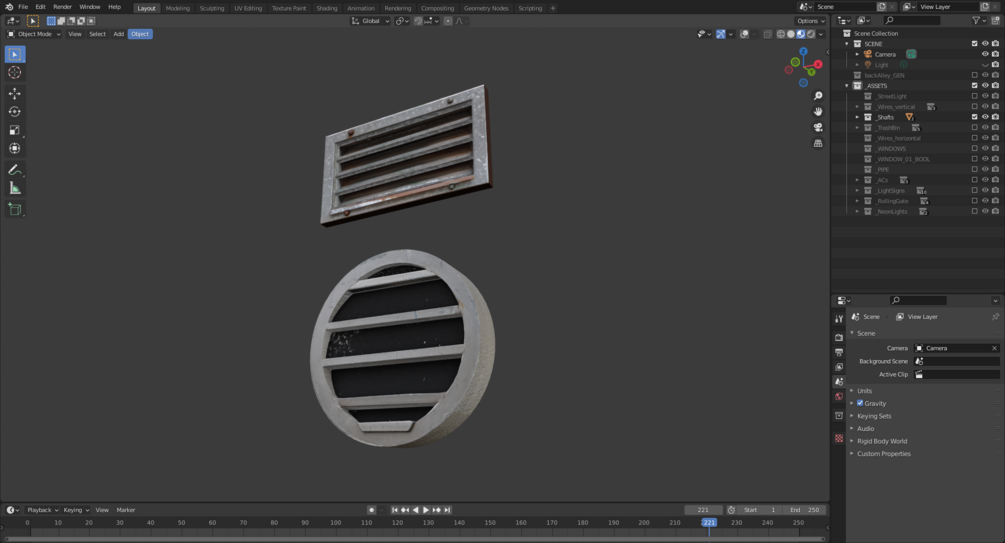Open the Render properties tab icon

pyautogui.click(x=839, y=337)
